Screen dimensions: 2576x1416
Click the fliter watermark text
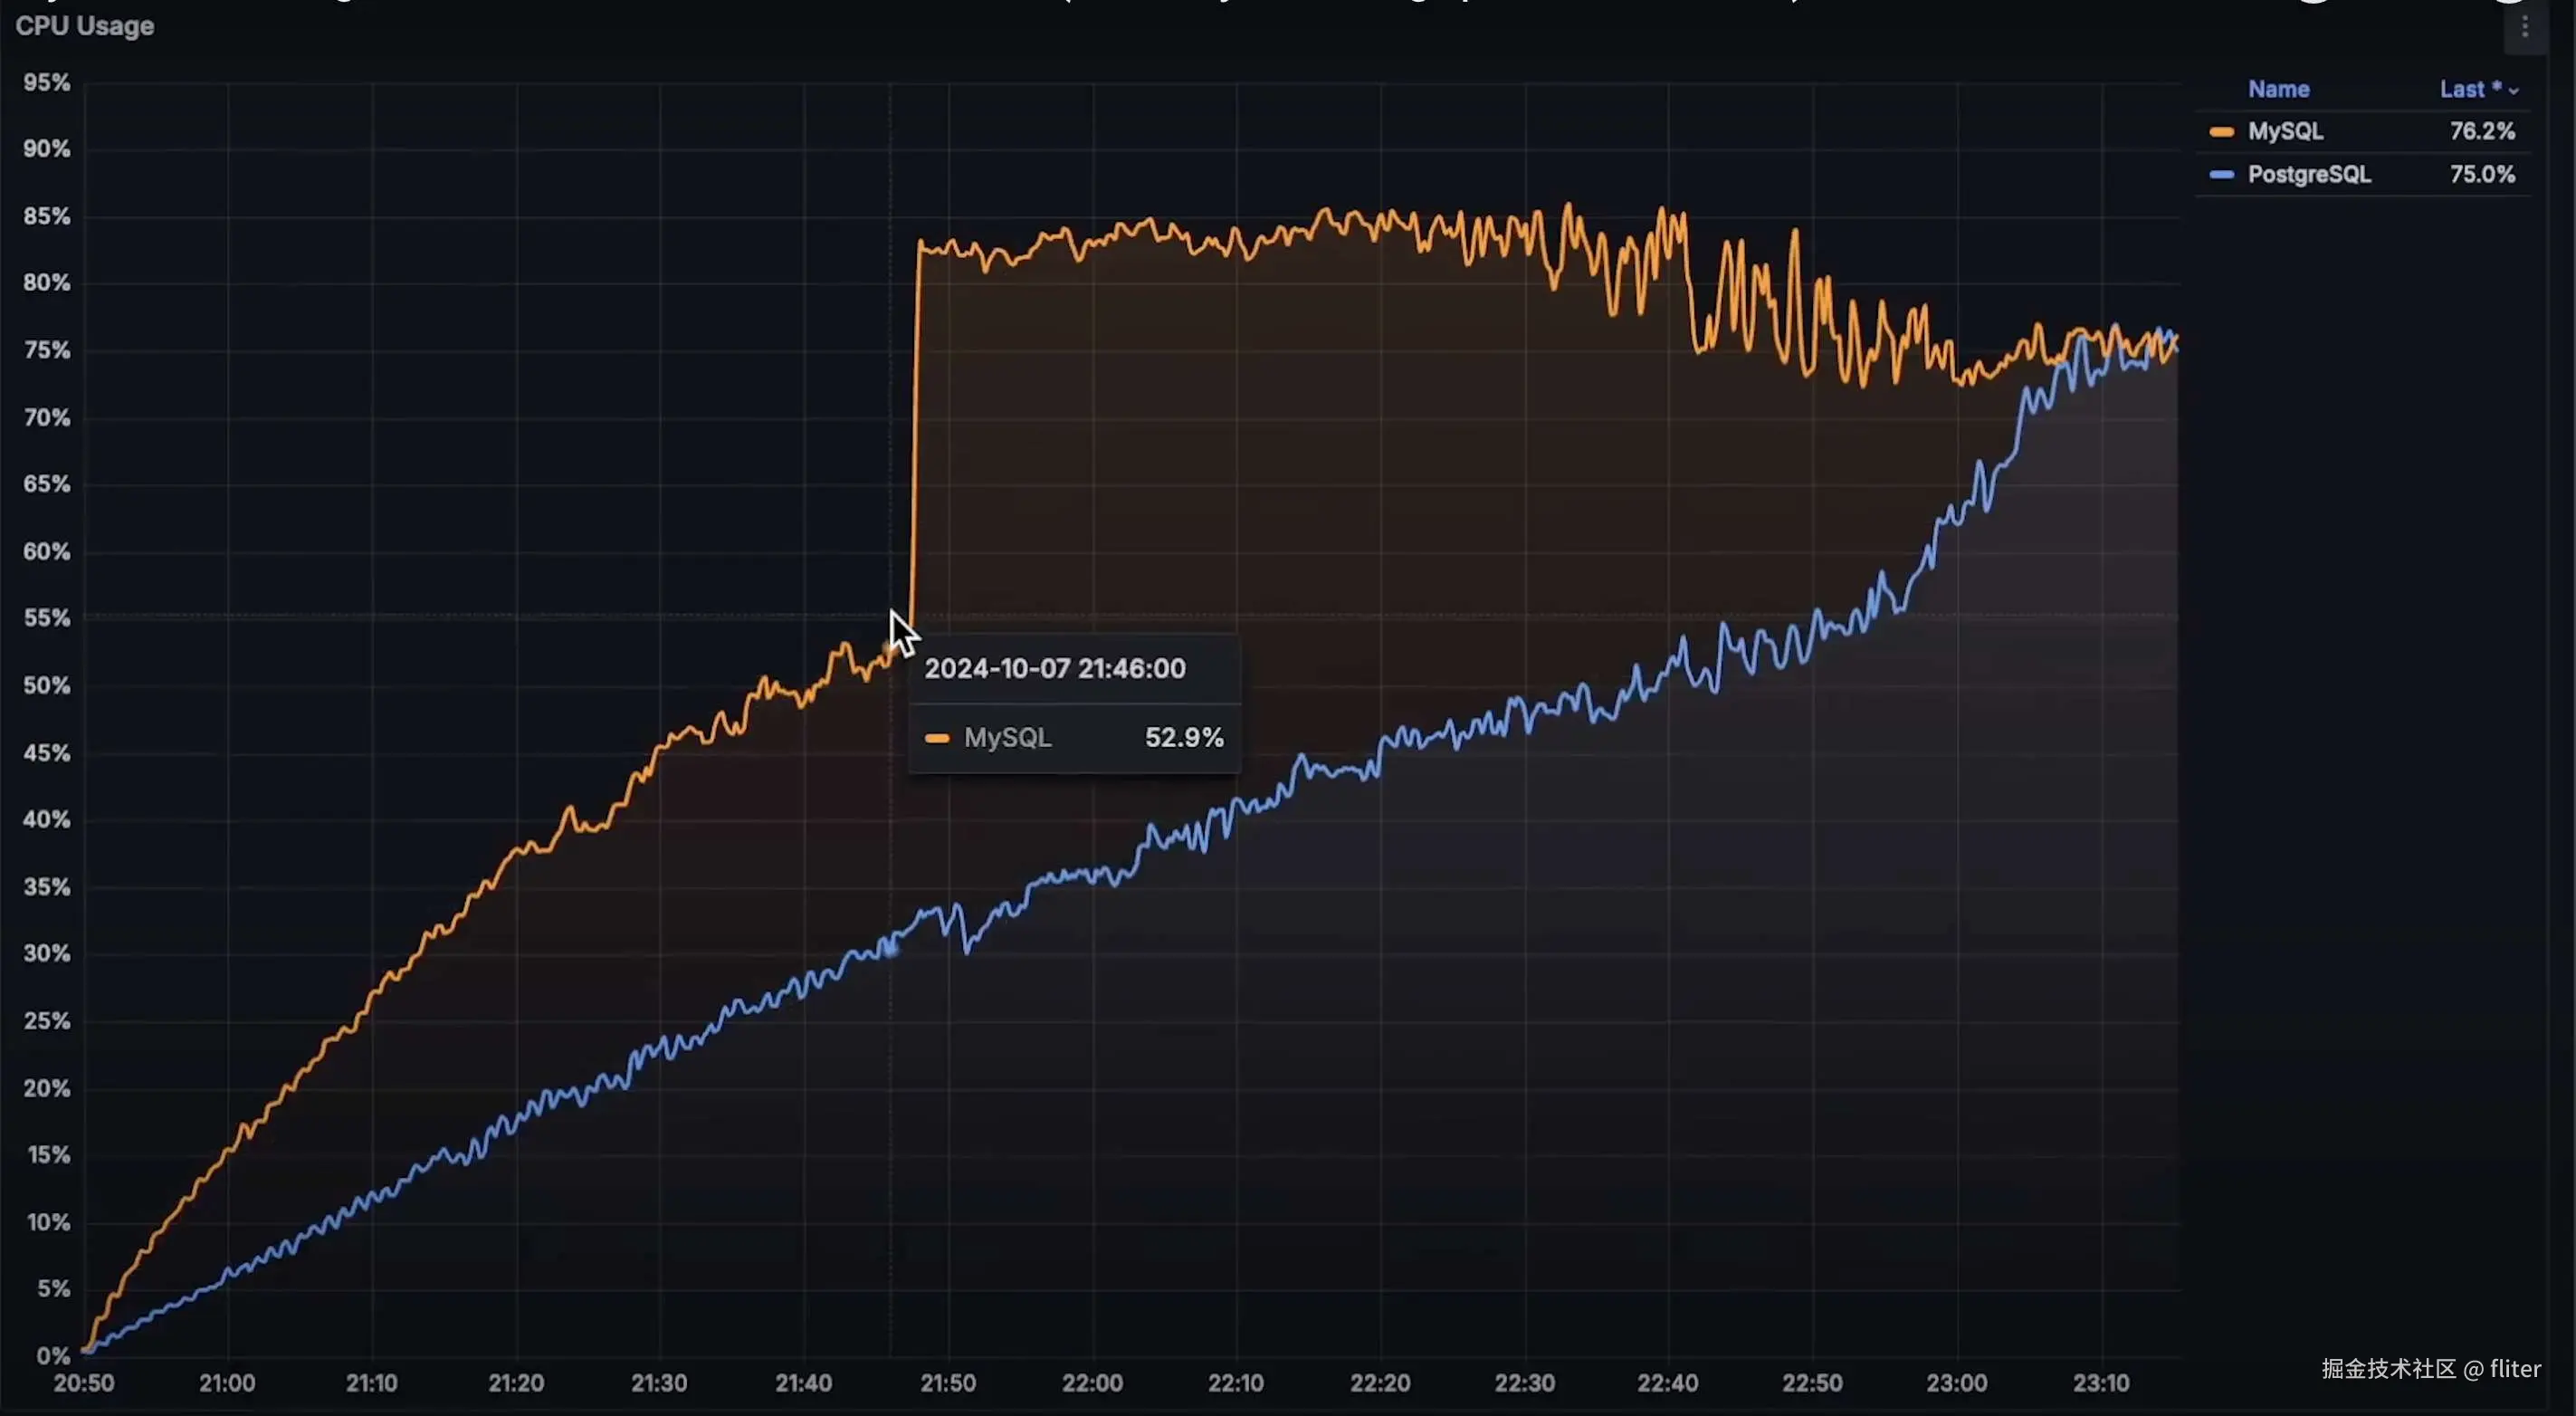tap(2514, 1368)
